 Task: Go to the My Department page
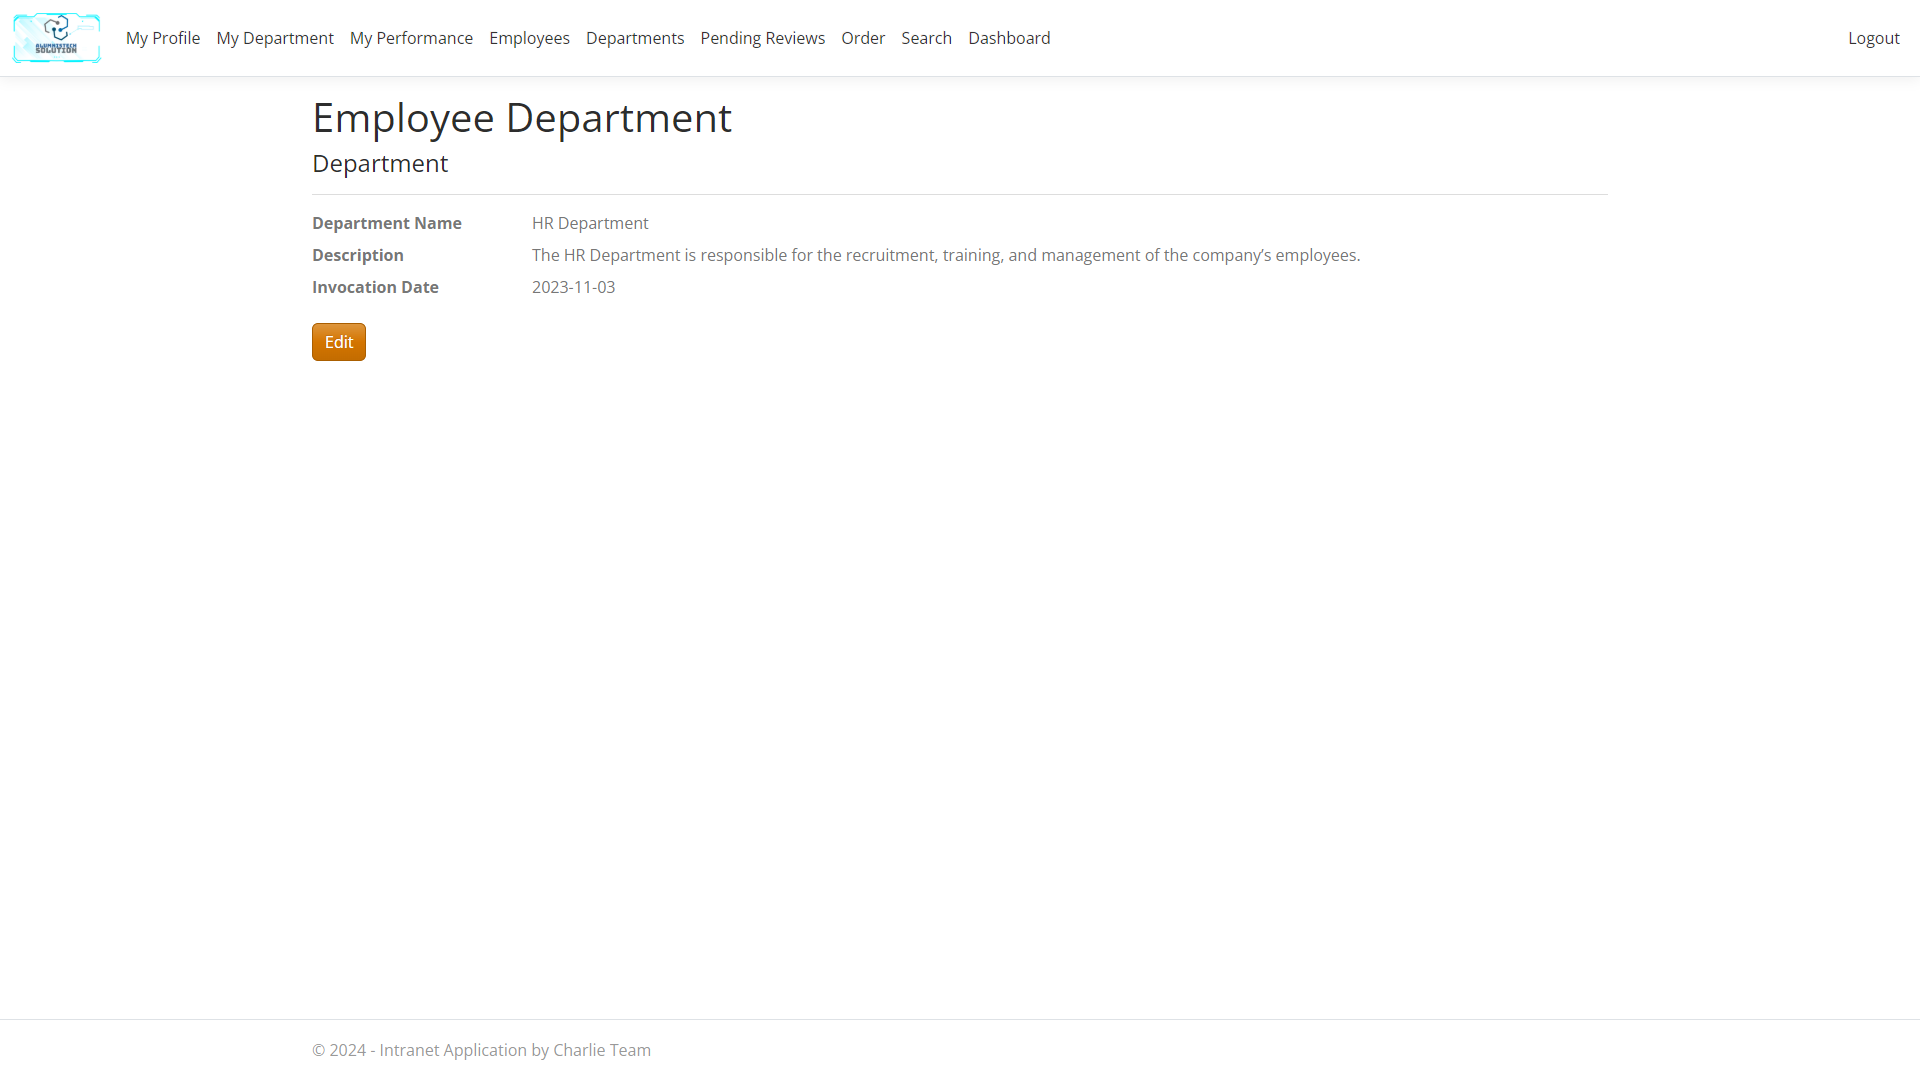click(x=275, y=38)
